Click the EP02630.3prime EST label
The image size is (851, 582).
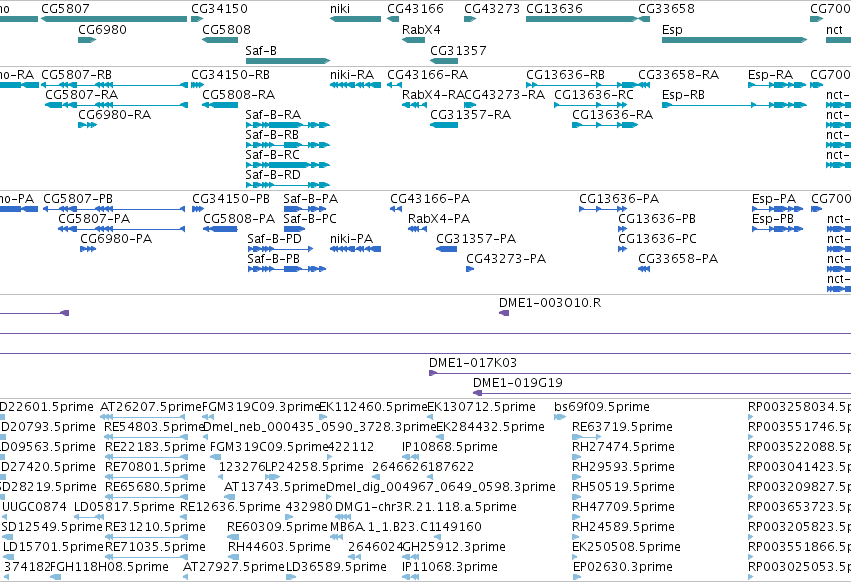coord(623,567)
